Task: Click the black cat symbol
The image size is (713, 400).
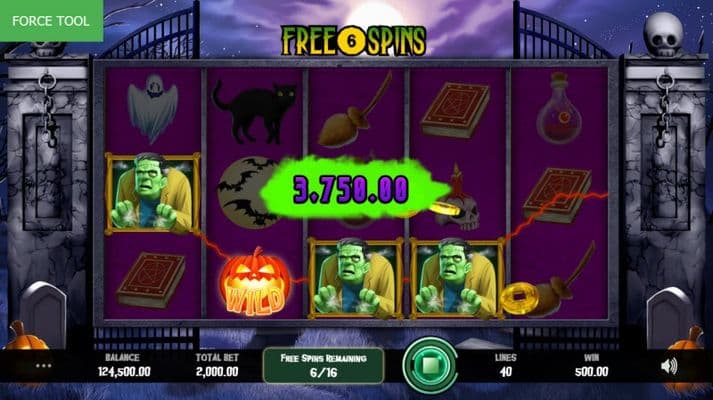Action: click(254, 110)
